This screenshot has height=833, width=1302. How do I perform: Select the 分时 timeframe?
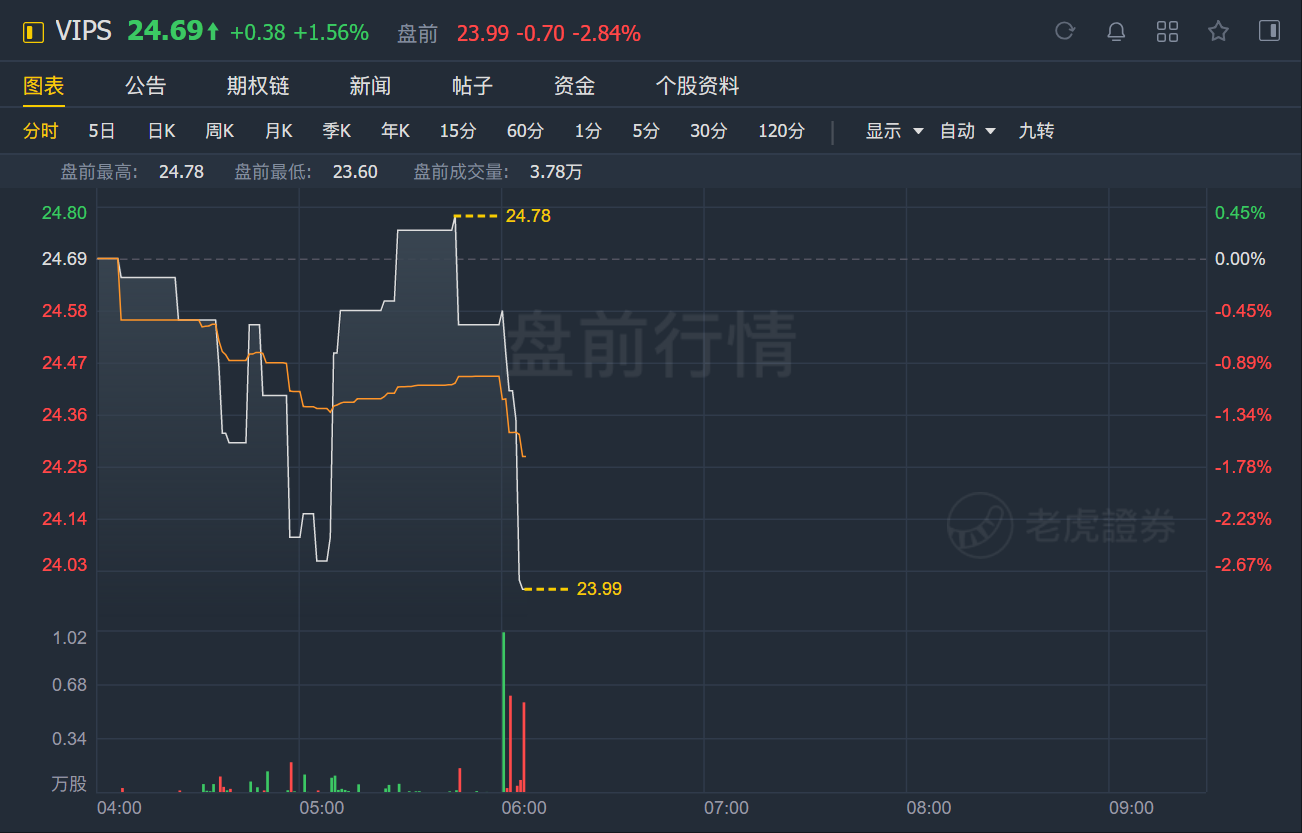41,131
